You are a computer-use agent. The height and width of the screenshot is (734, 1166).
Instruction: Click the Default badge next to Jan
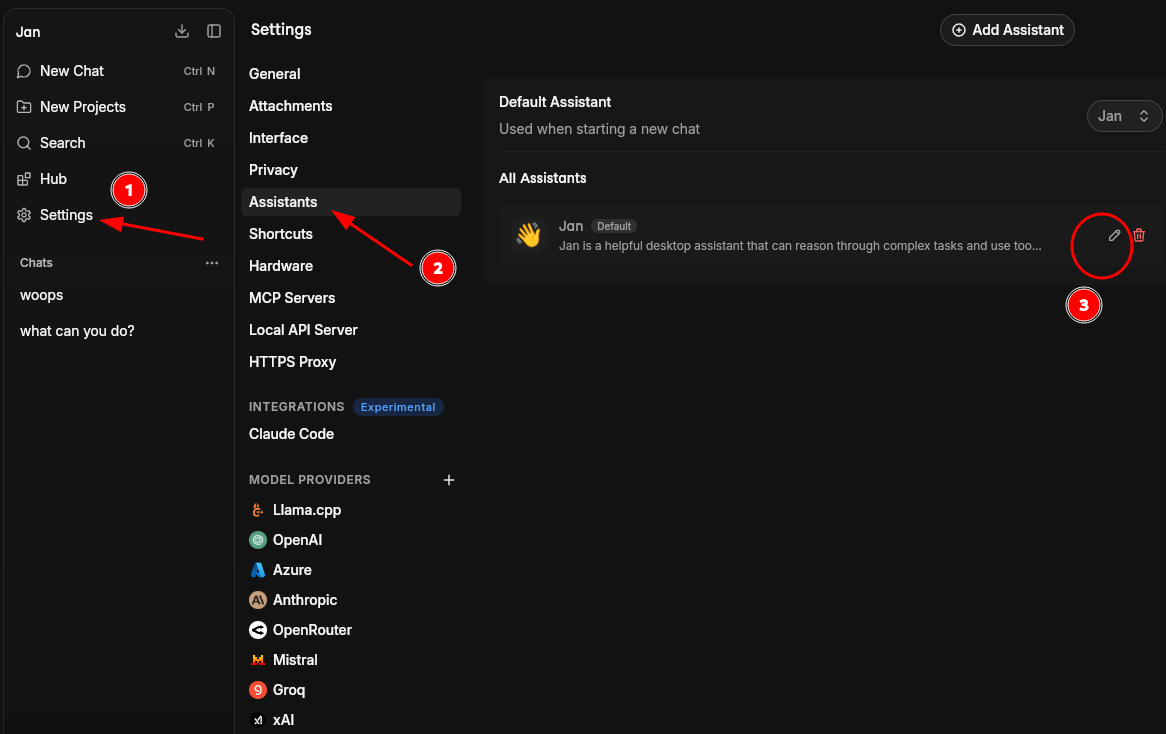click(x=613, y=226)
